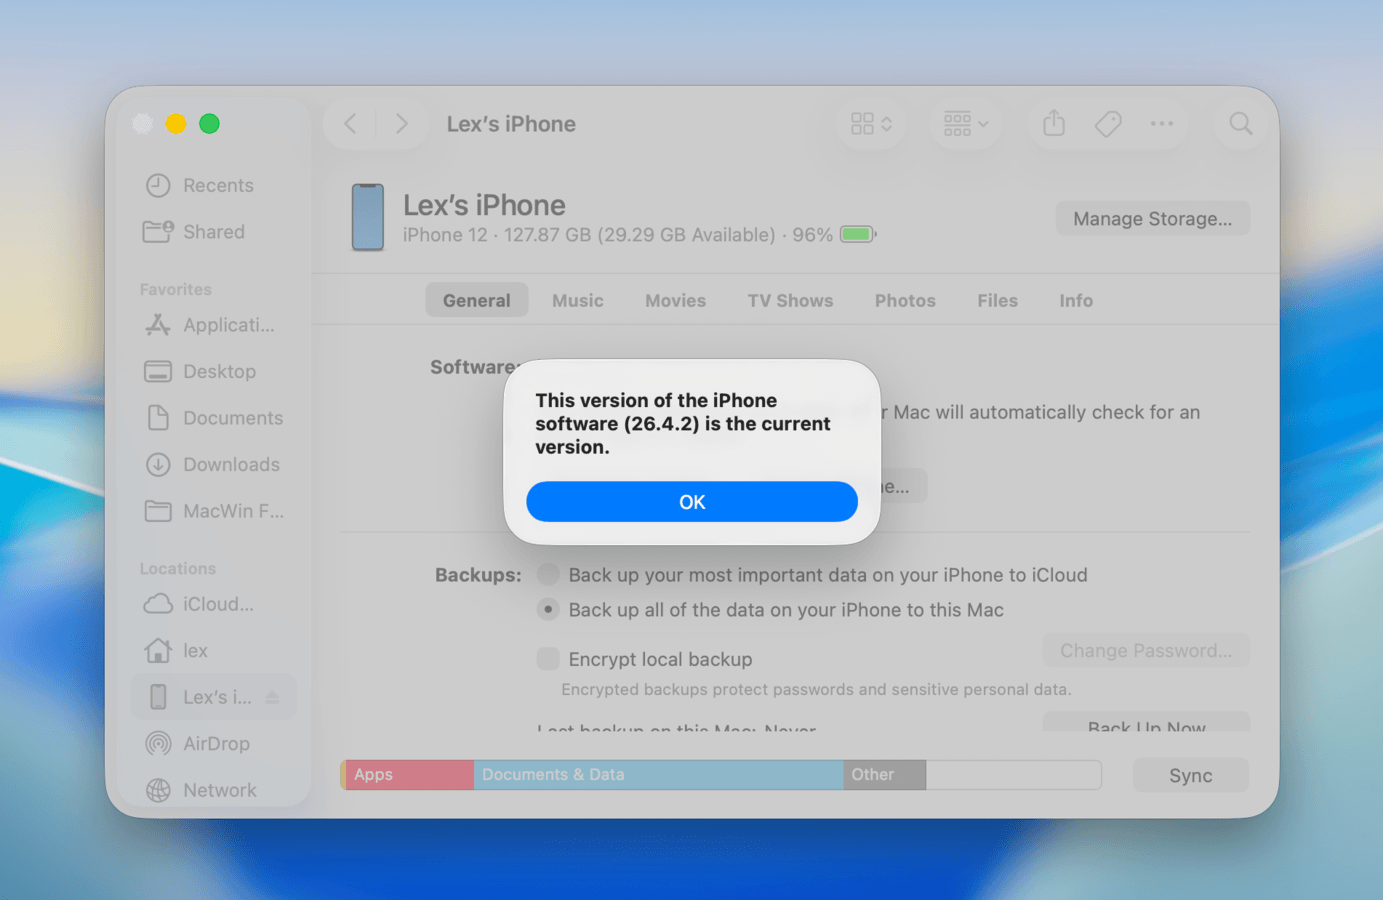Open Recents in the sidebar

[200, 186]
